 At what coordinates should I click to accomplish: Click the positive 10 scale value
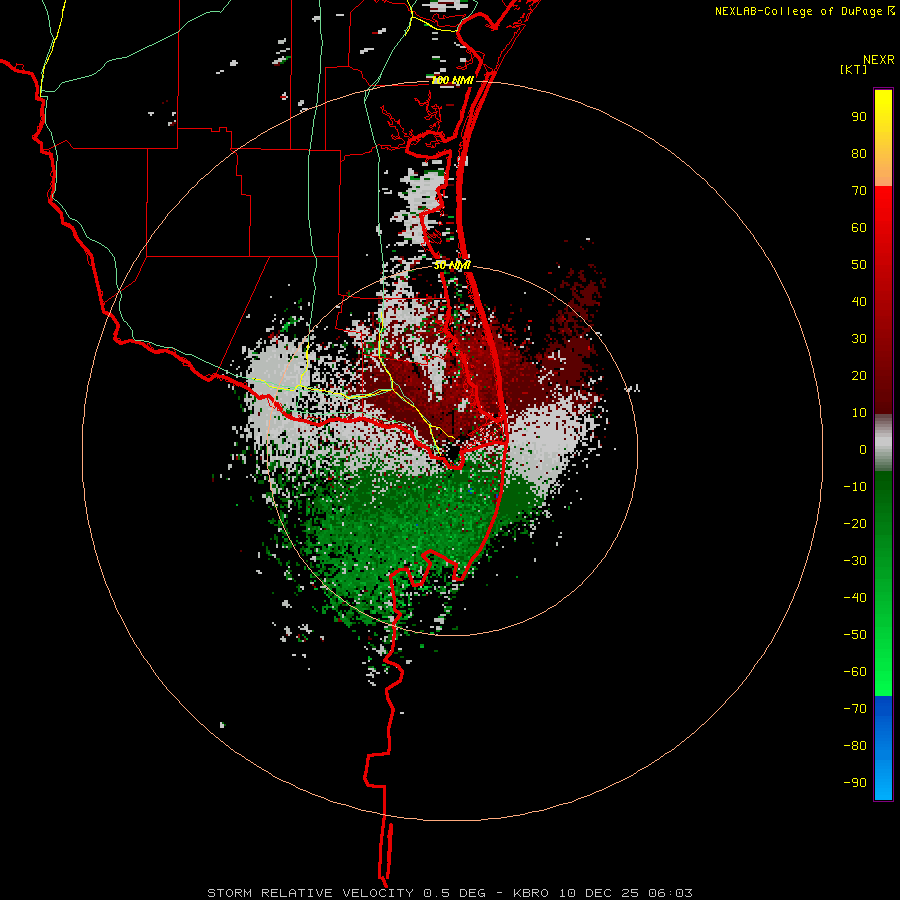[859, 413]
